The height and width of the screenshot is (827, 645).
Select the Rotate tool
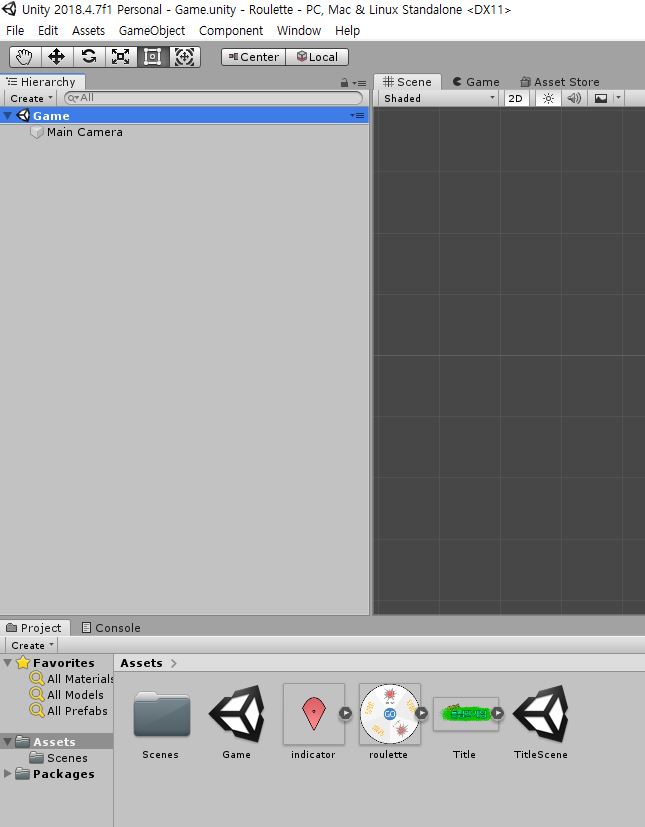coord(89,56)
